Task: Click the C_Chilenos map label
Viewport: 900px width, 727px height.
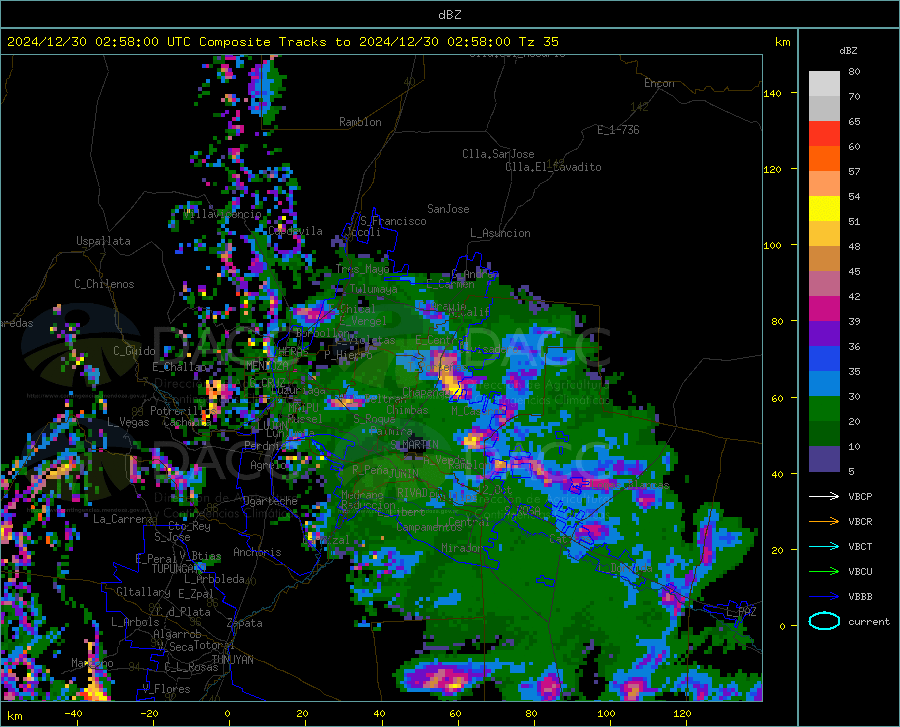Action: 104,284
